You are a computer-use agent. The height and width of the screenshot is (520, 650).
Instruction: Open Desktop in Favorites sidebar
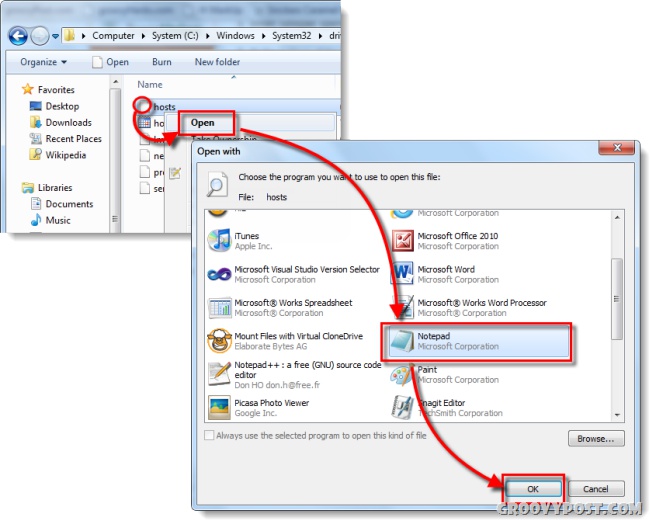coord(54,106)
